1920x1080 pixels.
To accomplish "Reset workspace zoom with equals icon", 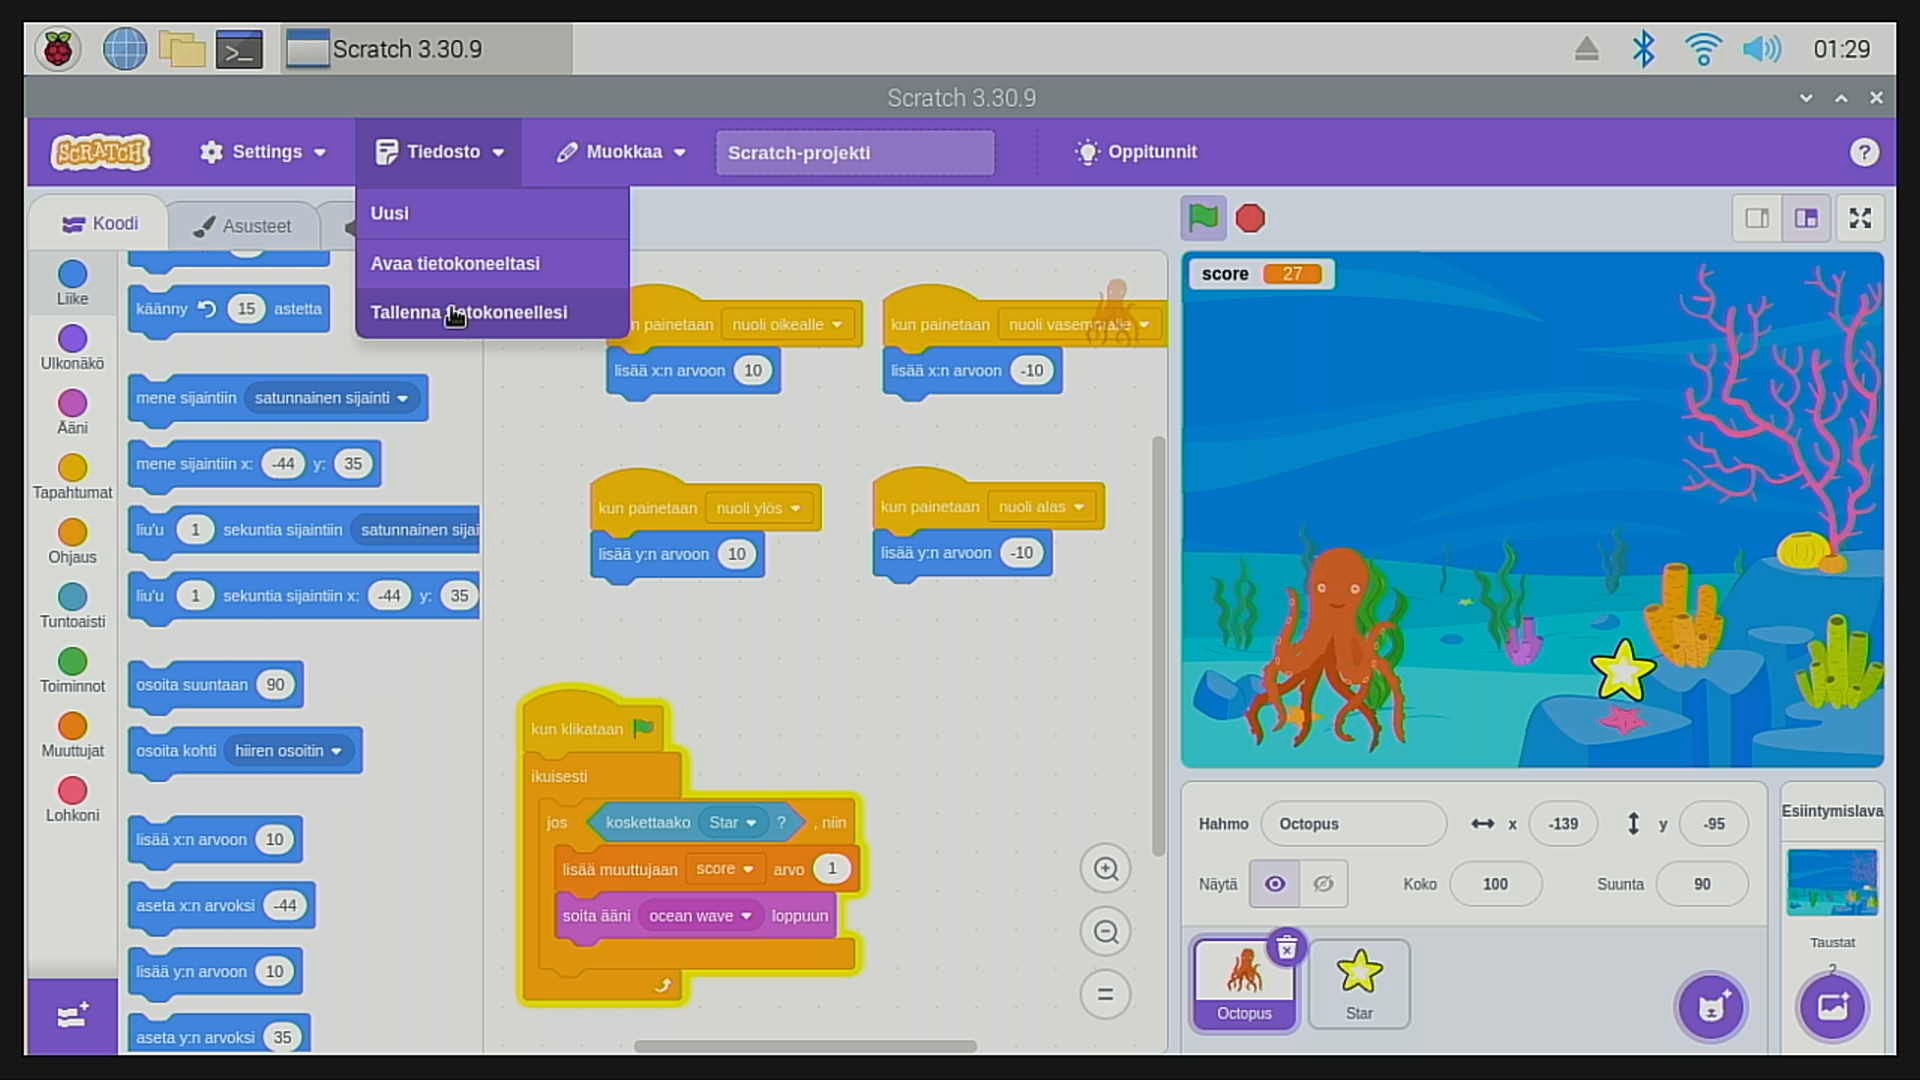I will (x=1105, y=994).
